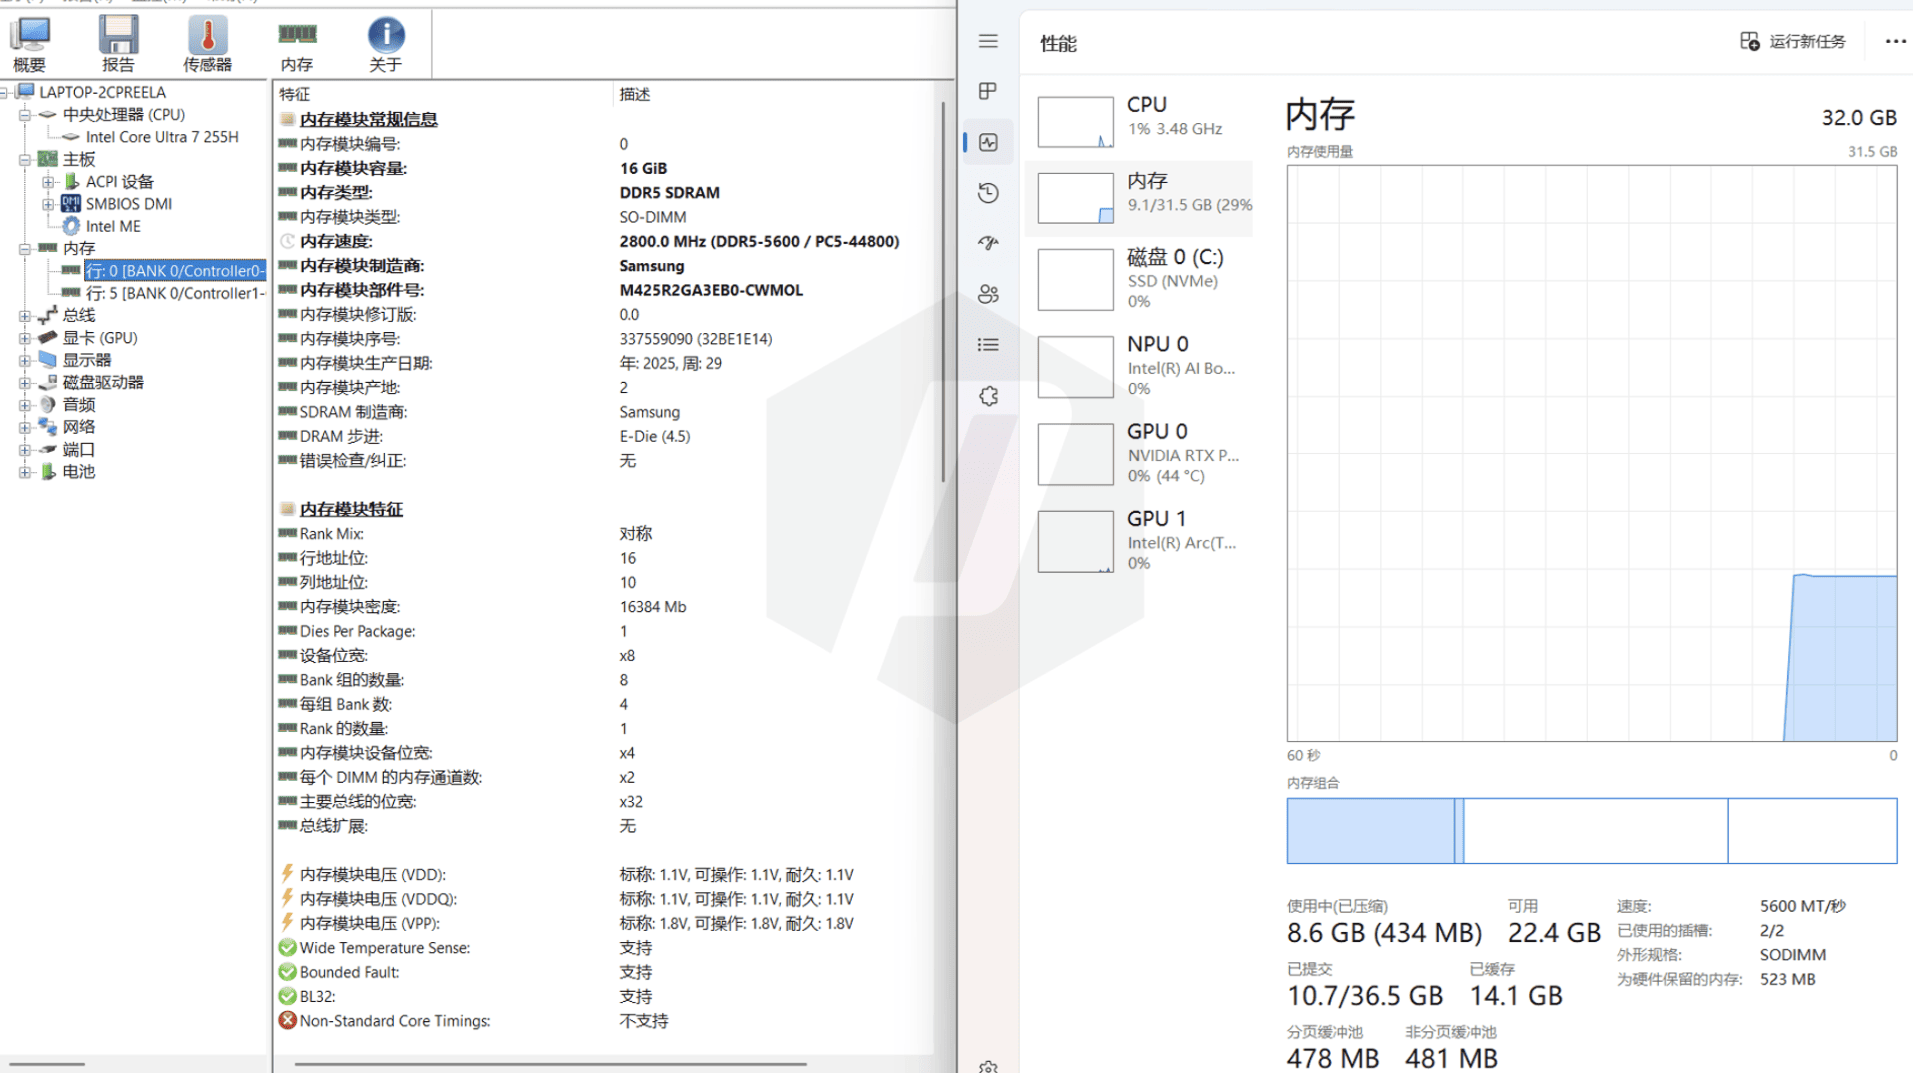
Task: Open the services puzzle icon in sidebar
Action: [x=988, y=396]
